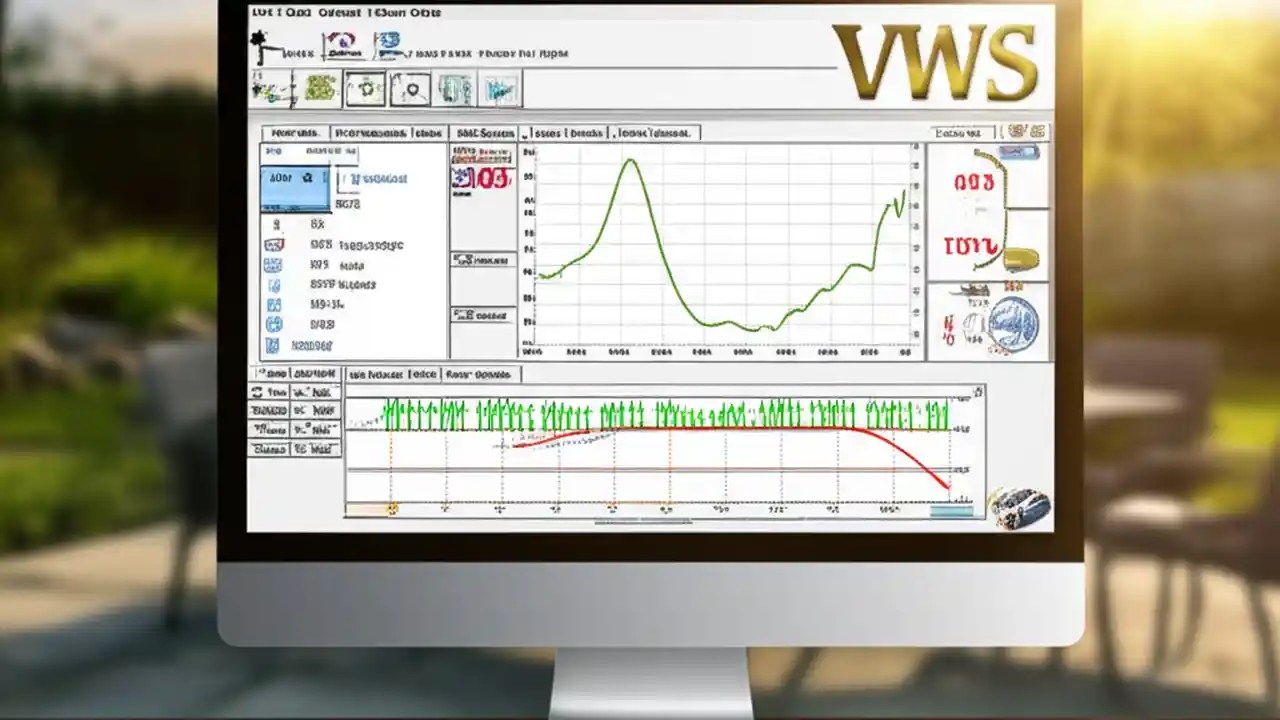Viewport: 1280px width, 720px height.
Task: Open the leftmost menu in the menu bar
Action: pos(263,12)
